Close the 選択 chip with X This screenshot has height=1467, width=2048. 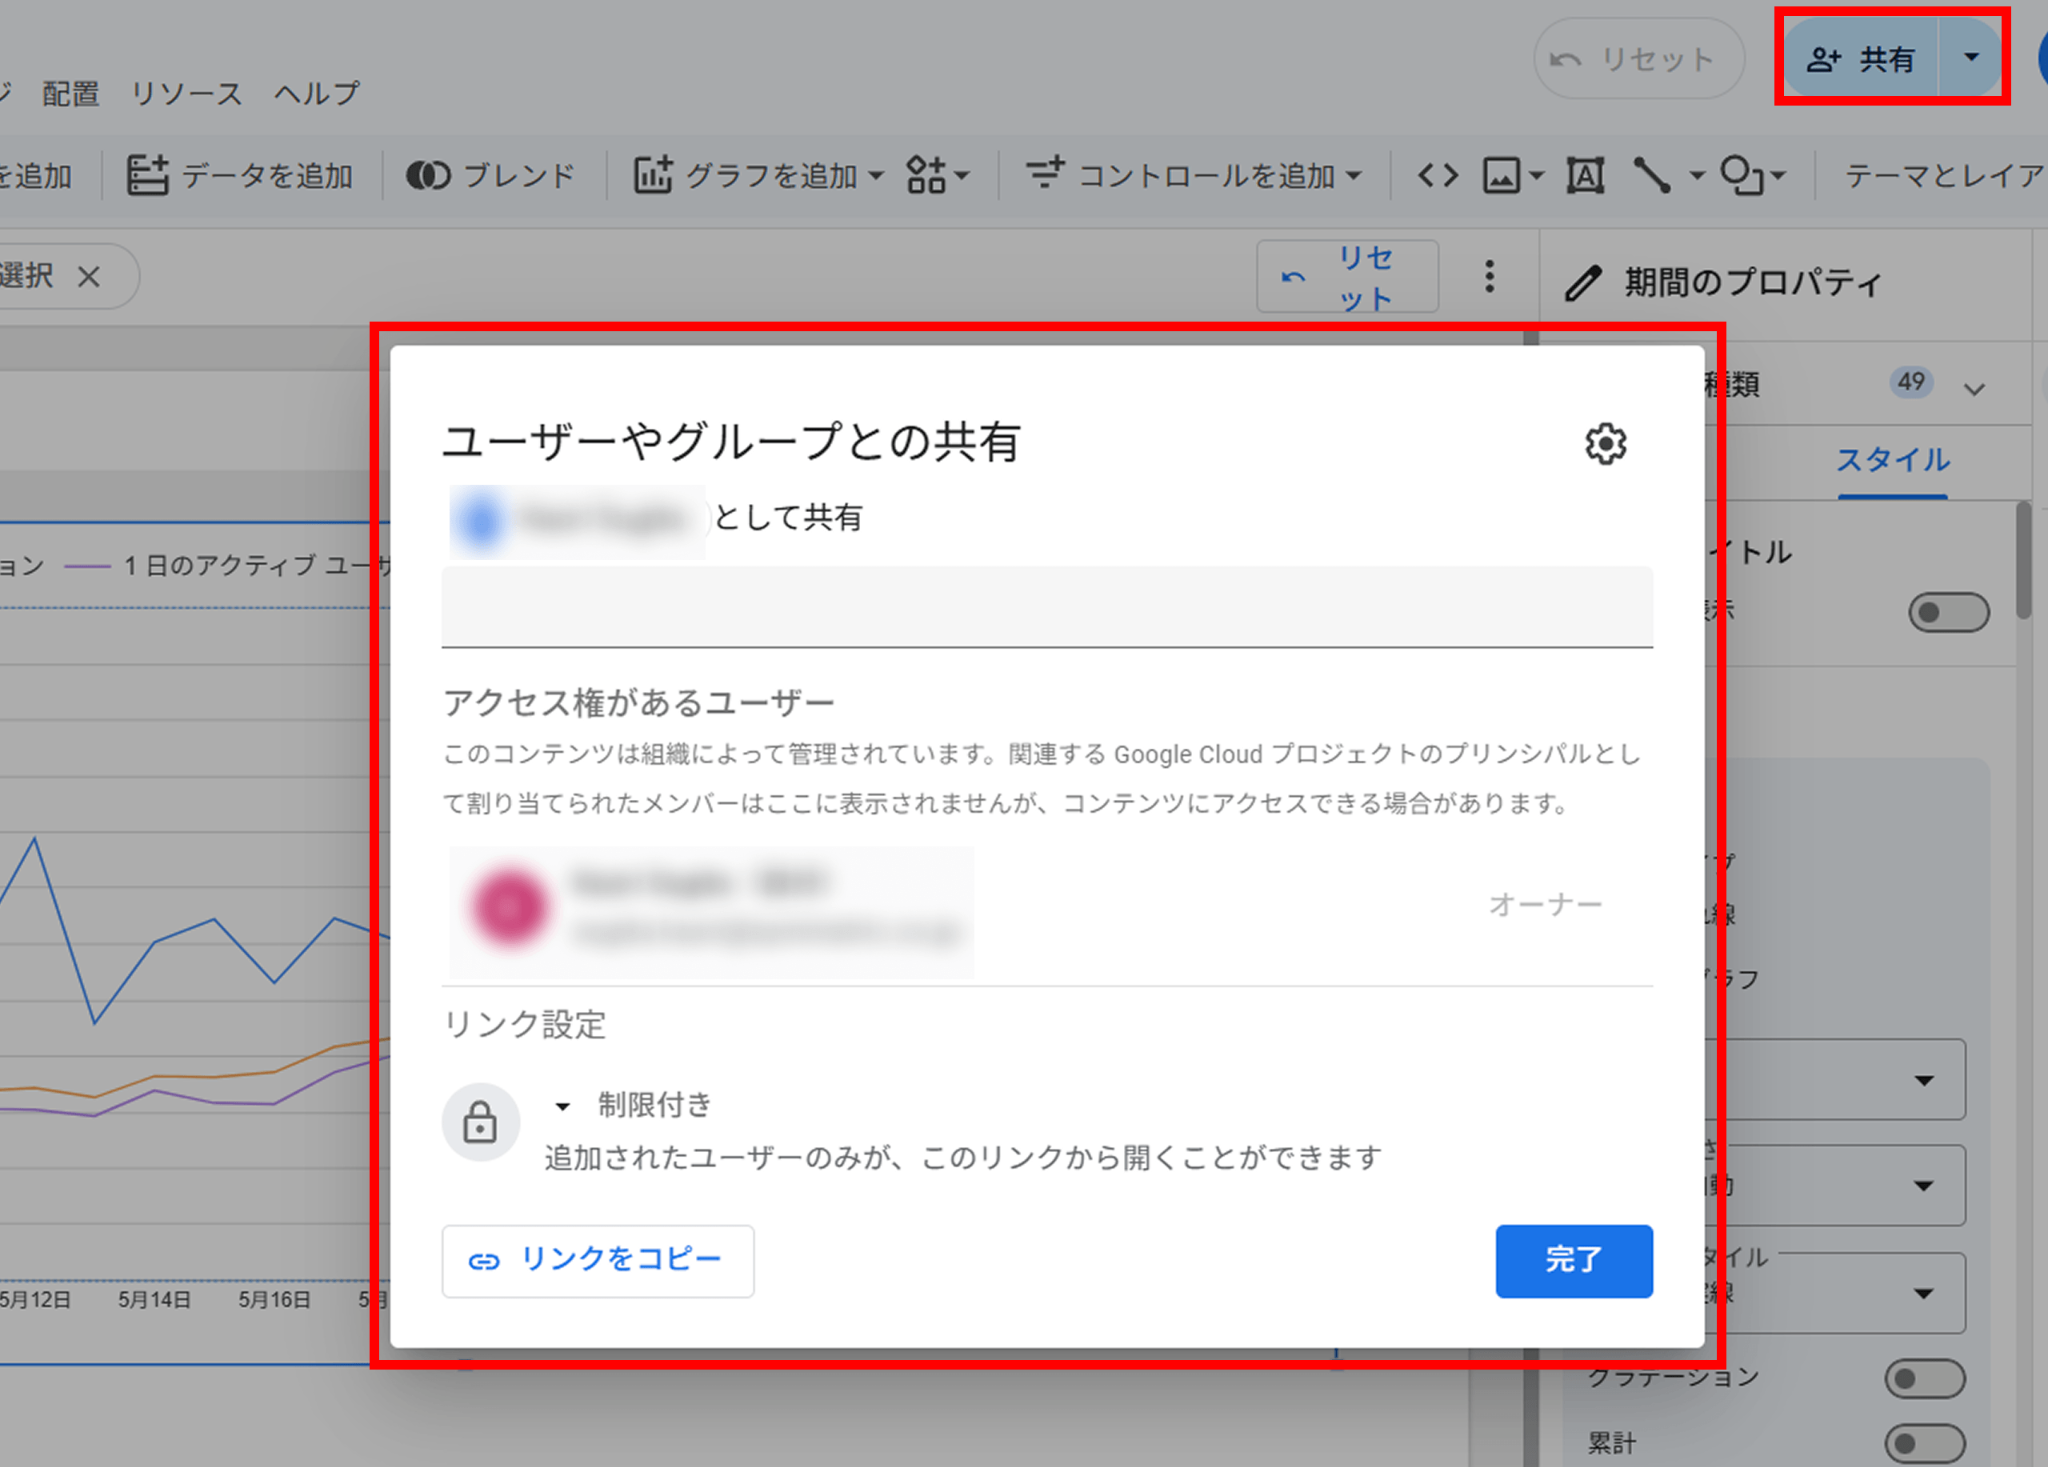coord(89,276)
